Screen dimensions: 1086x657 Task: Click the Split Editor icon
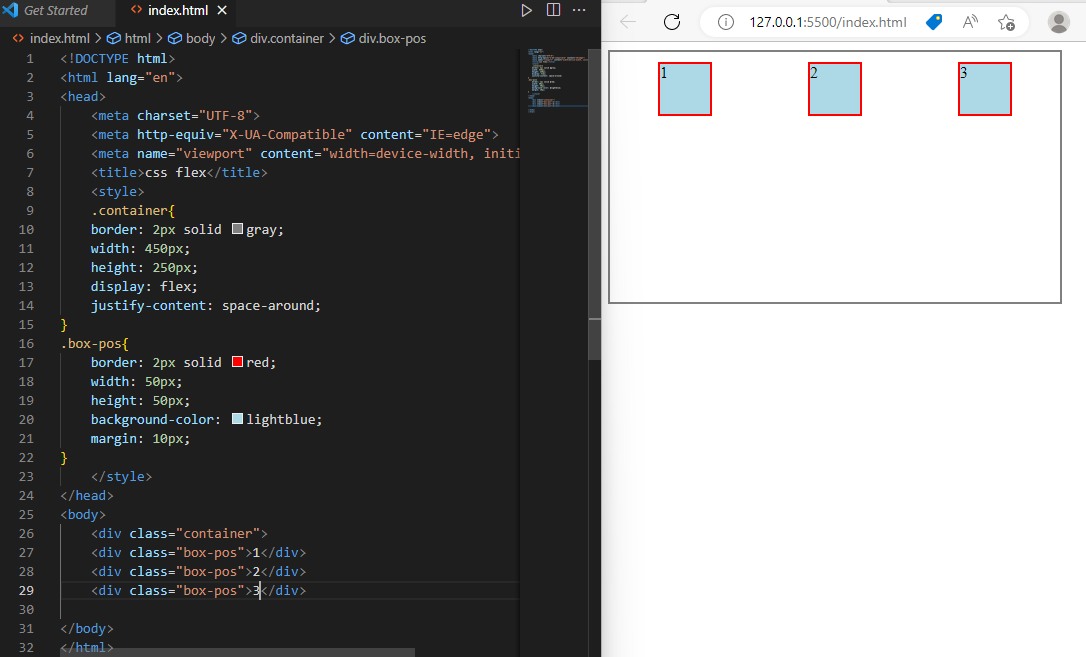tap(553, 10)
